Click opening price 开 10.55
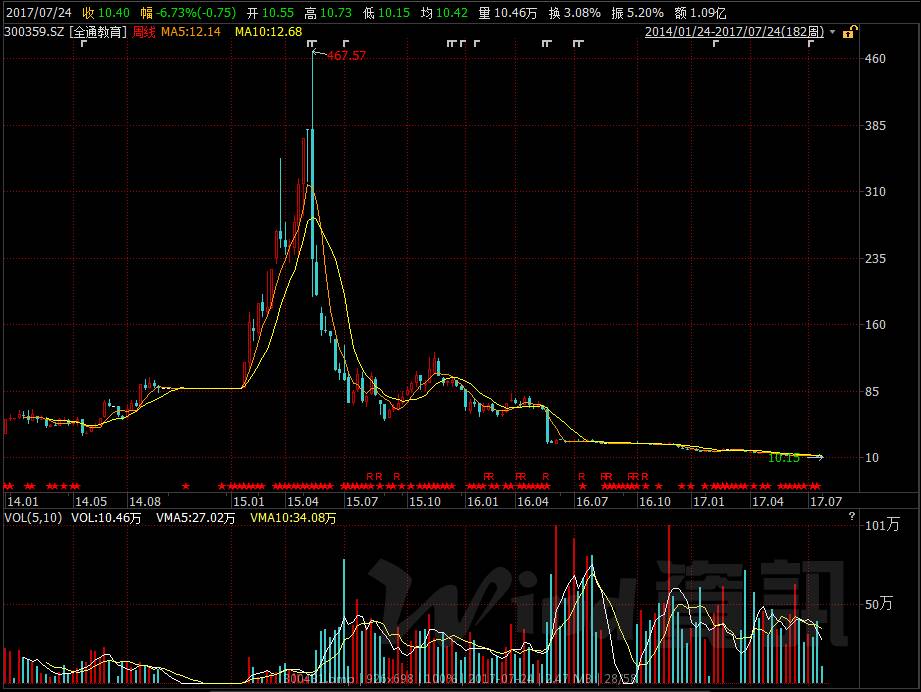 pos(270,12)
